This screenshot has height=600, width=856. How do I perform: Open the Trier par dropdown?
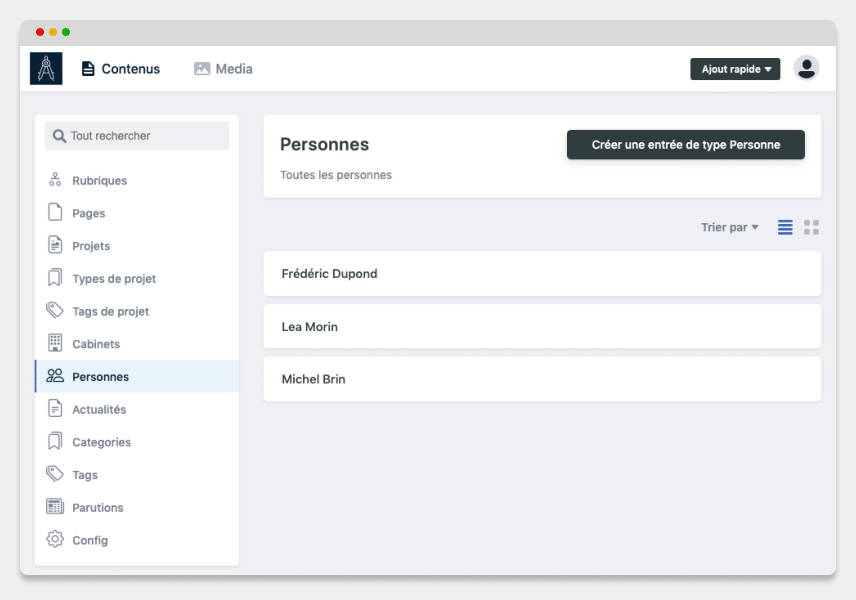tap(730, 227)
